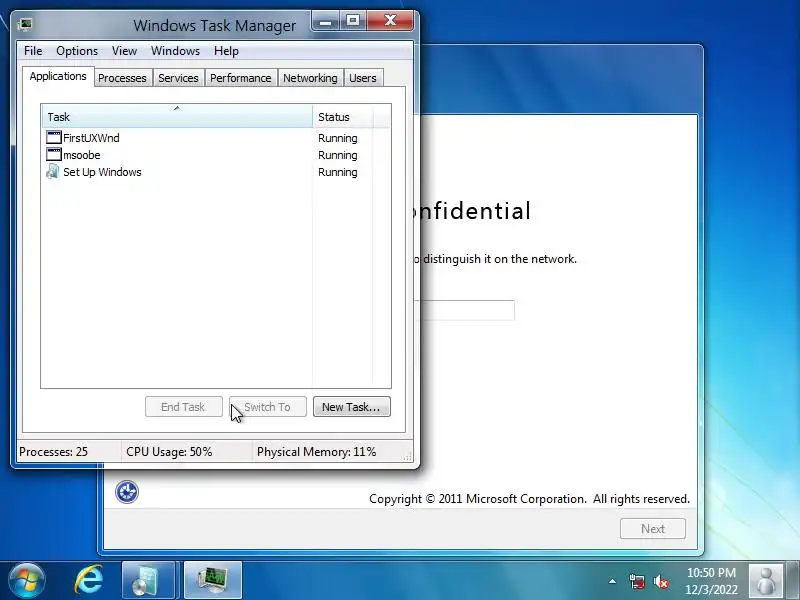Click Running status of msoobe
Screen dimensions: 800x600
(x=338, y=155)
